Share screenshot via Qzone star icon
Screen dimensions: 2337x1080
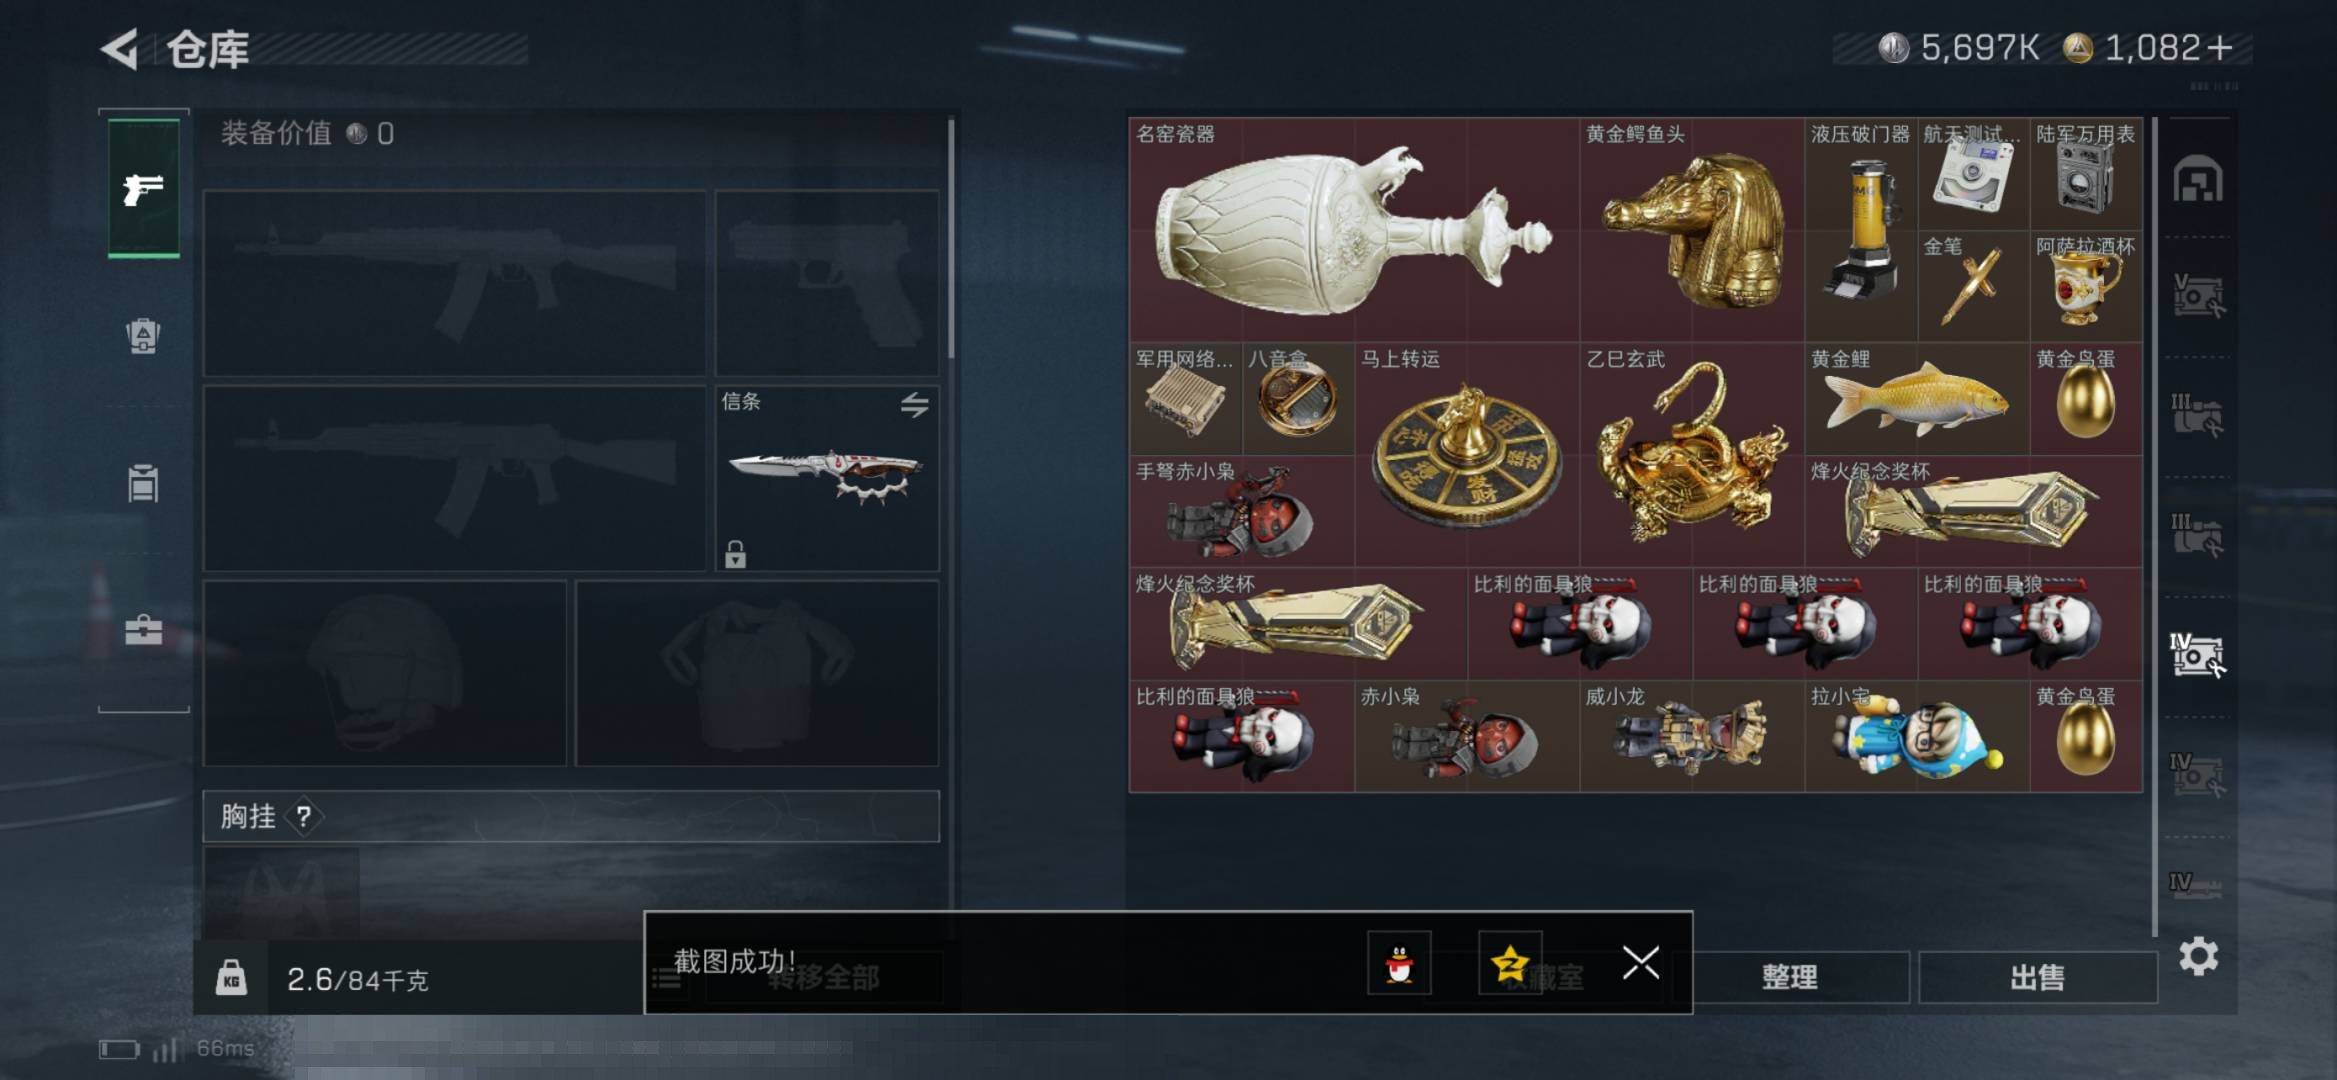tap(1510, 964)
